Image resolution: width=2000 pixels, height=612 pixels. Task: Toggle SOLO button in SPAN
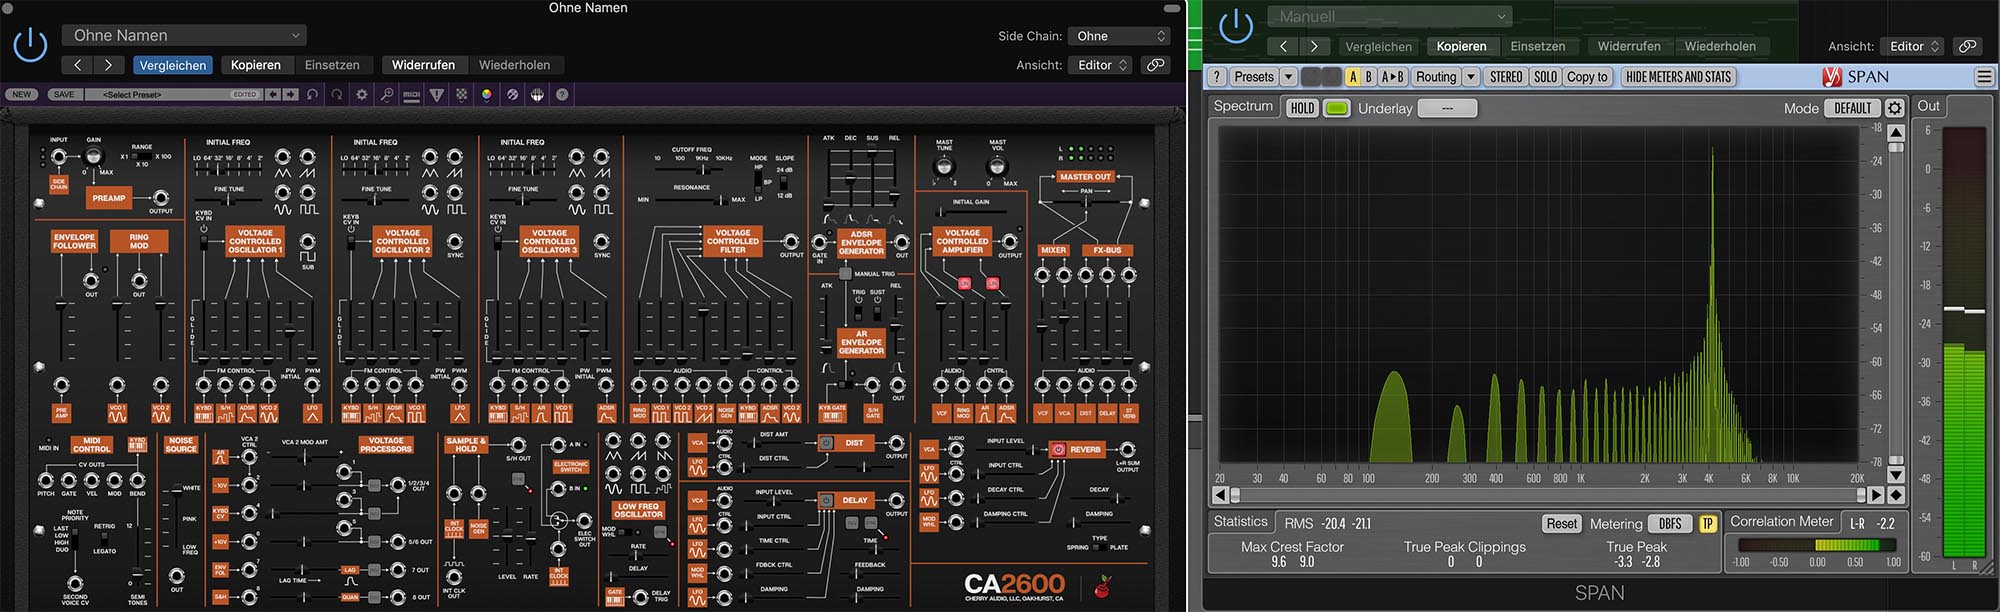1545,77
